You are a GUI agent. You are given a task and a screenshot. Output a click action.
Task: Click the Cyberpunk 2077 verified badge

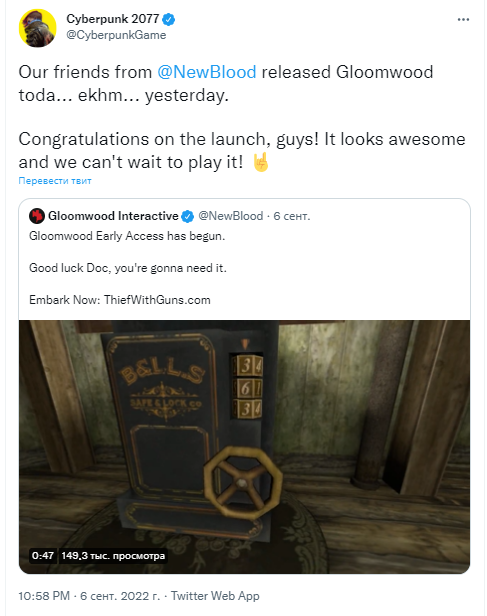[x=169, y=19]
